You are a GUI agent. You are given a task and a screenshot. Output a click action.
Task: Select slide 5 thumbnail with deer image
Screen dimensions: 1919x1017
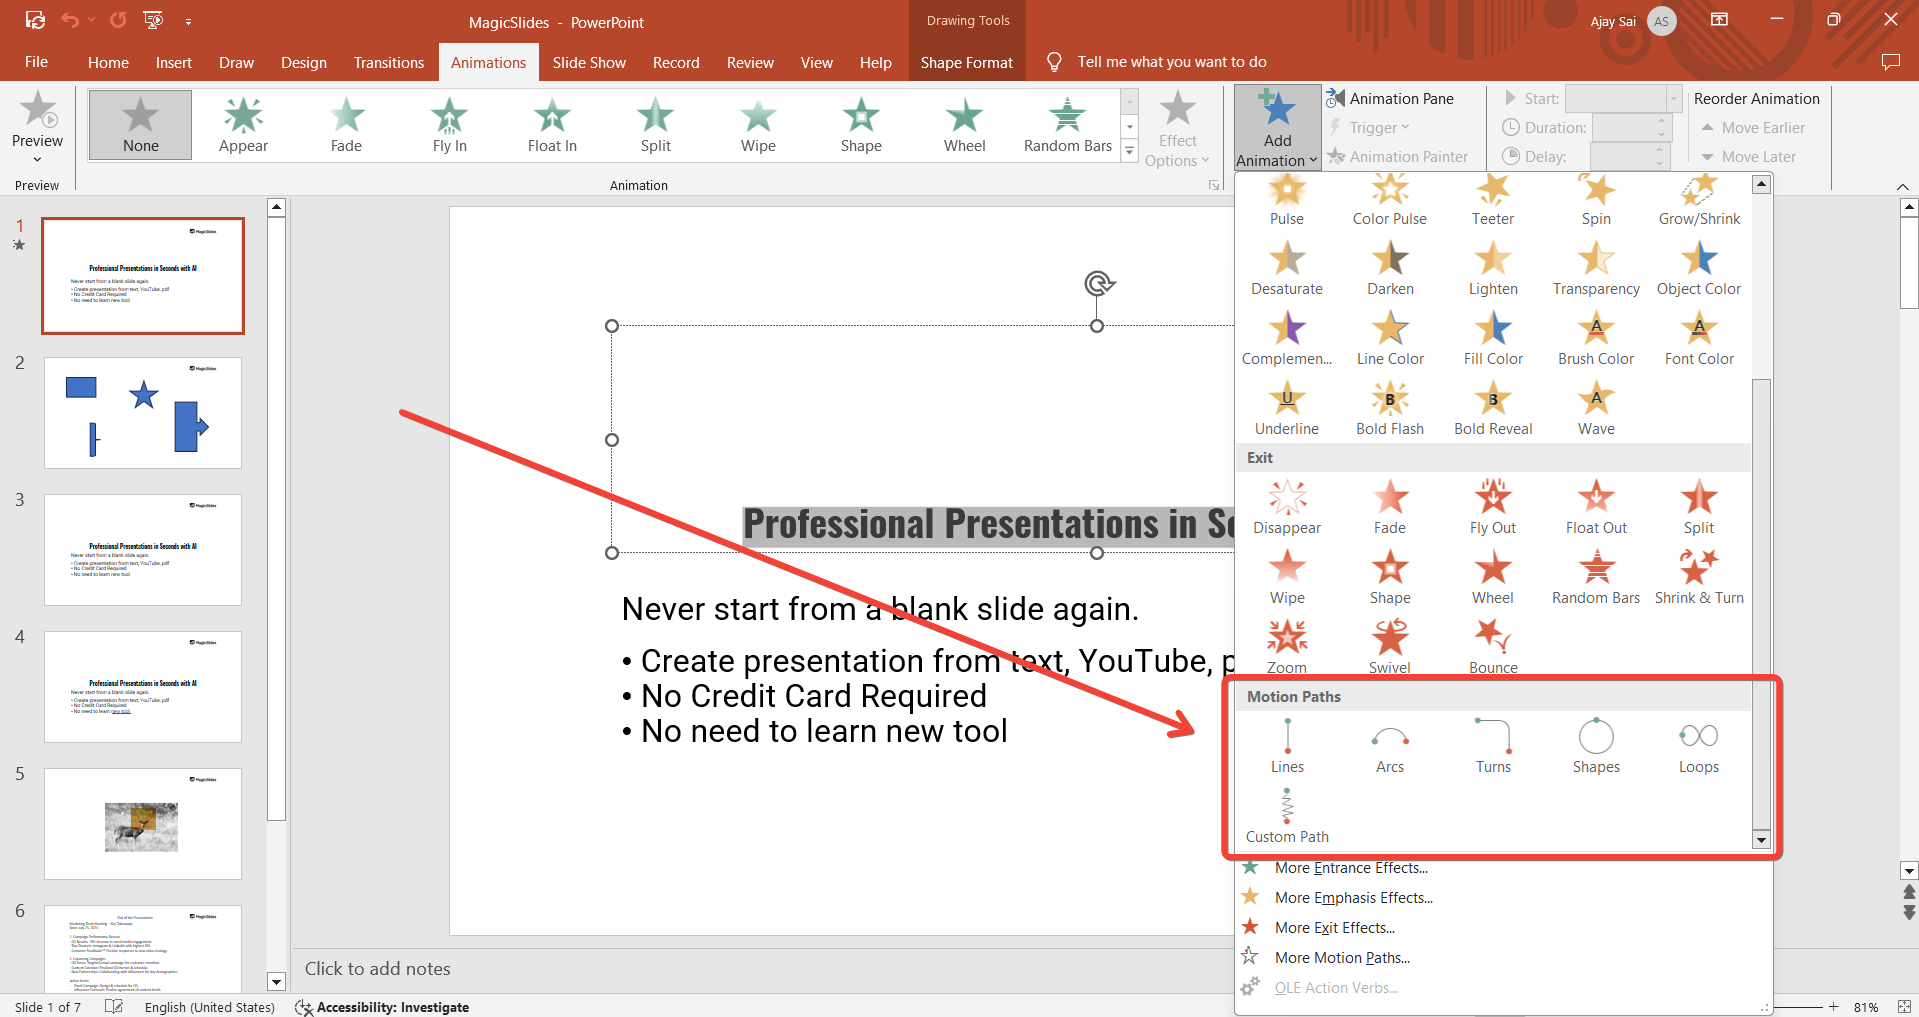tap(143, 824)
